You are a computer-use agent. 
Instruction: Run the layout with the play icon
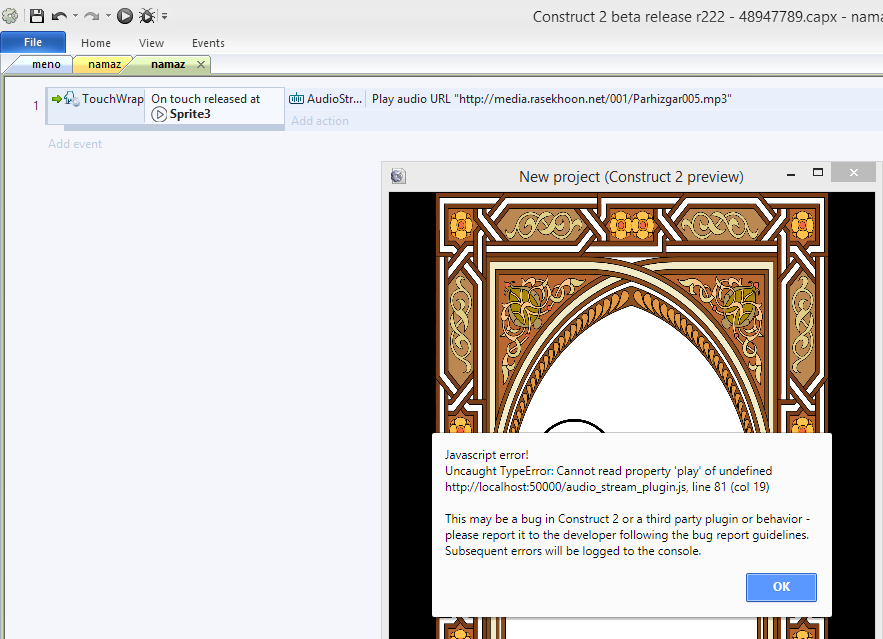124,16
